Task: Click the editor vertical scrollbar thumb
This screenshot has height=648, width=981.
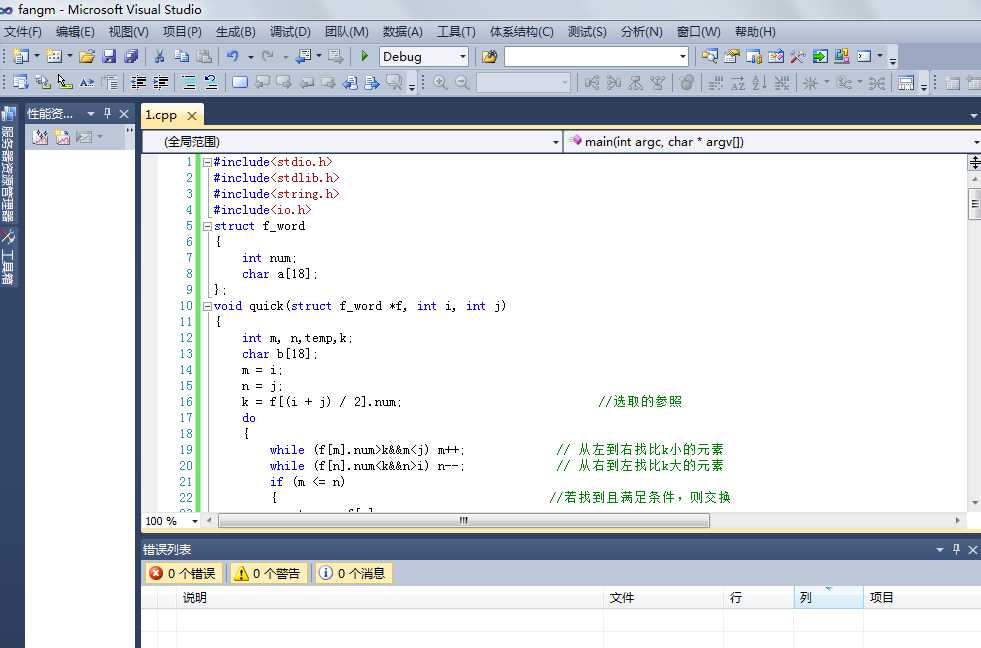Action: (974, 204)
